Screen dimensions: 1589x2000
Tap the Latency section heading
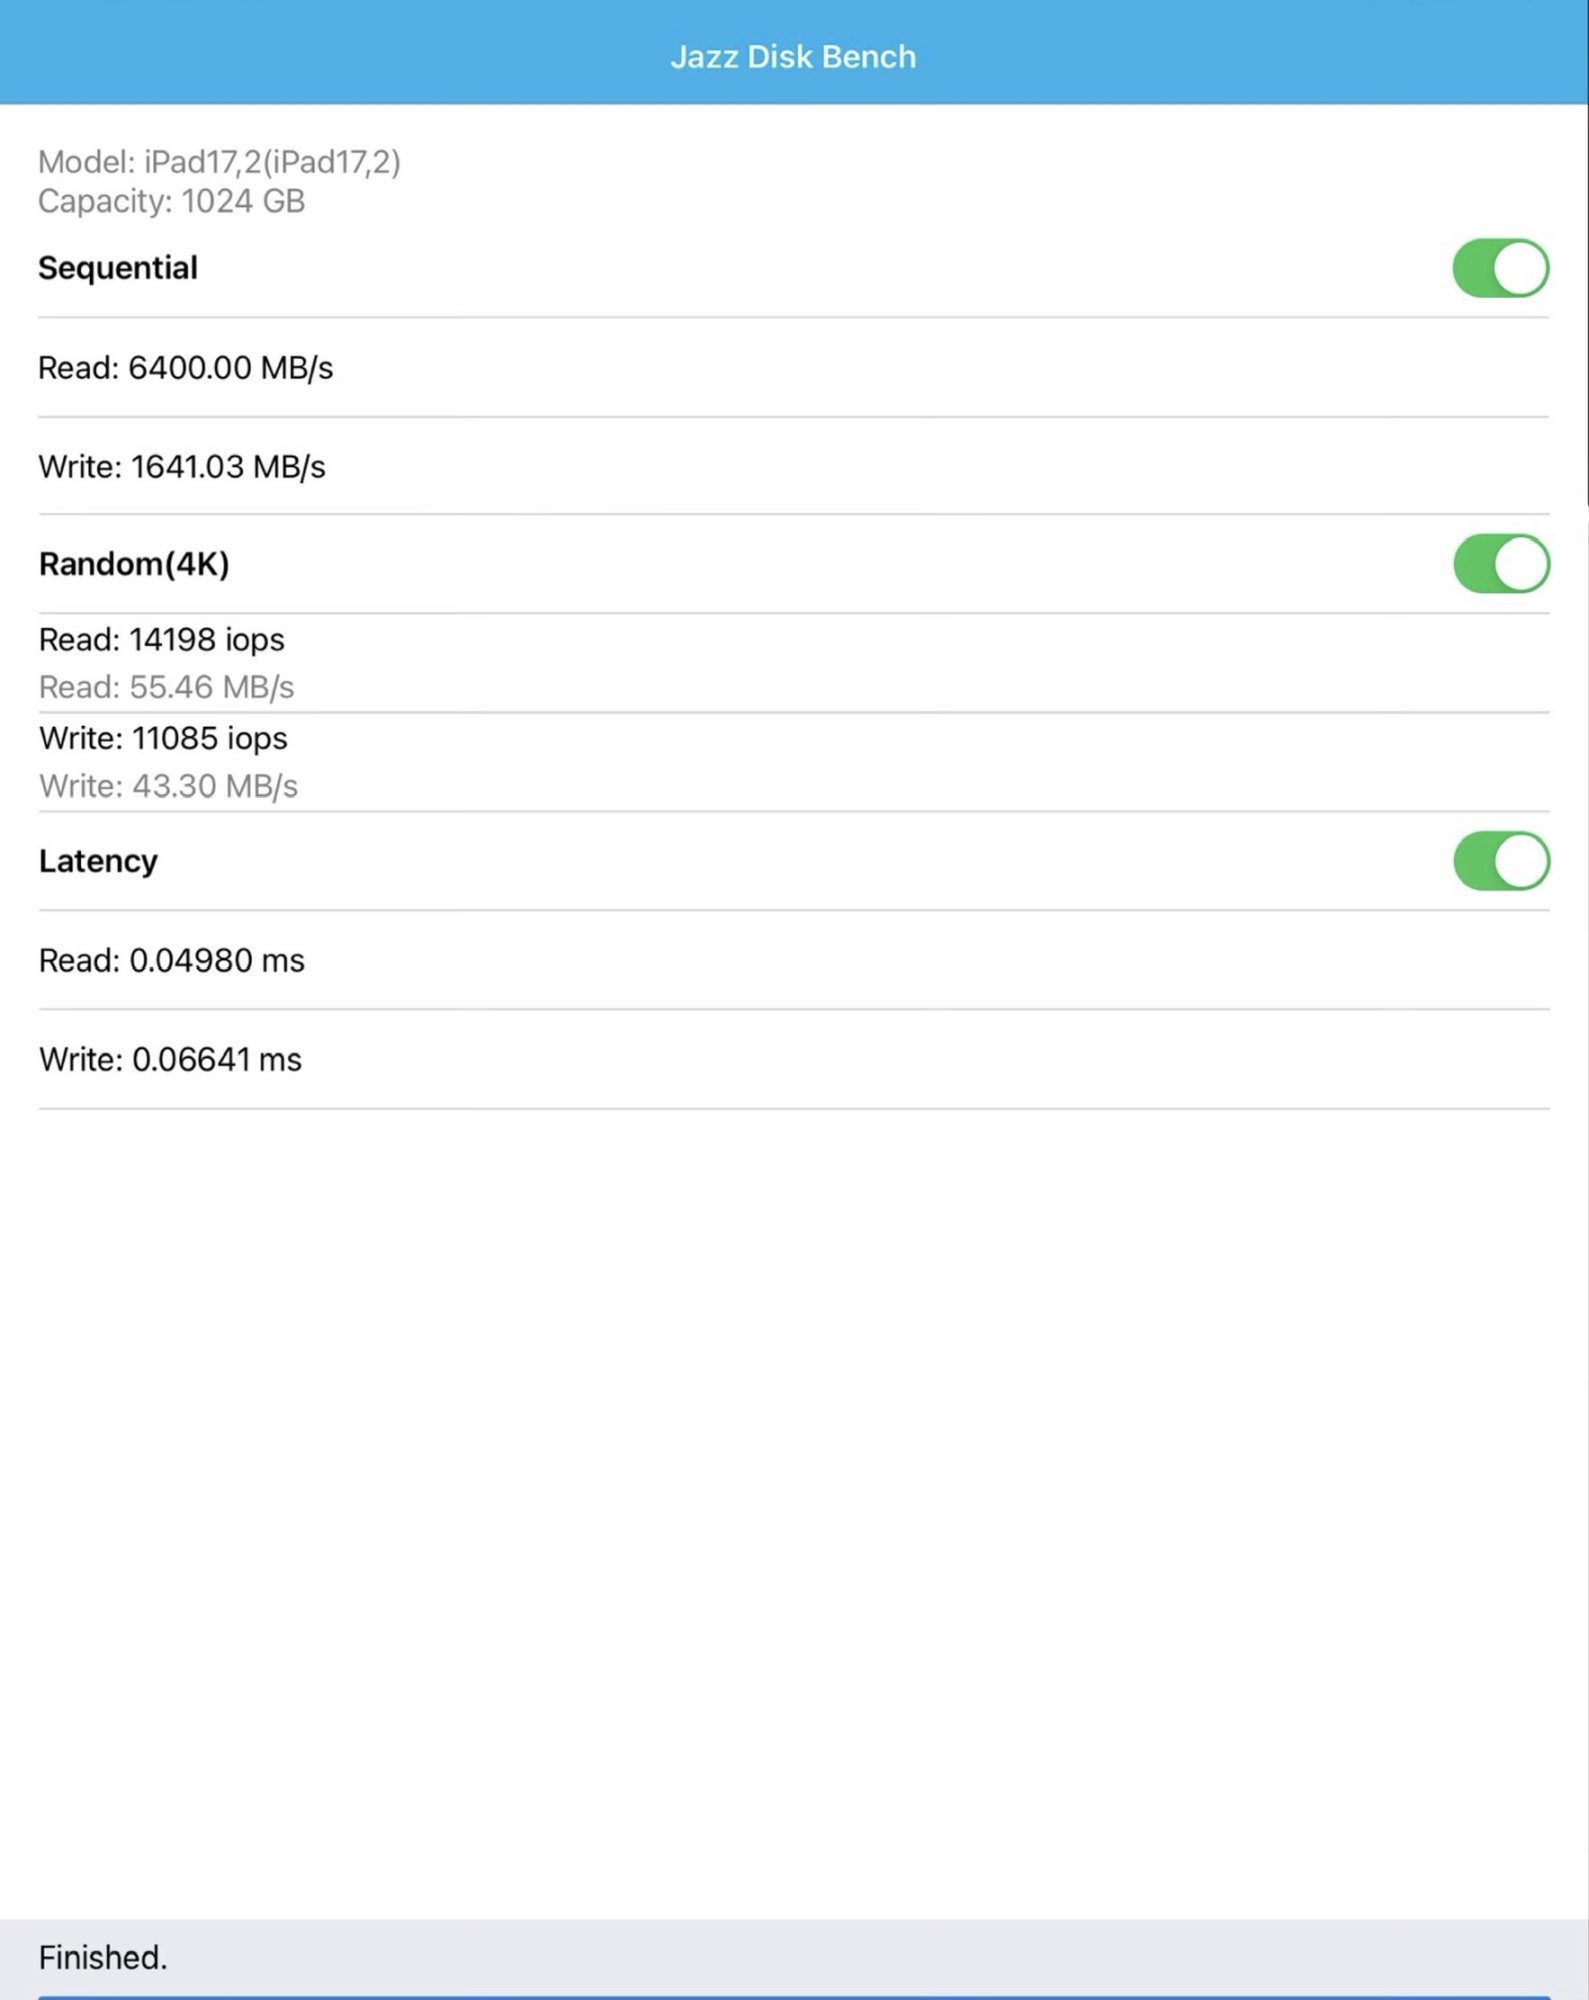pos(98,861)
